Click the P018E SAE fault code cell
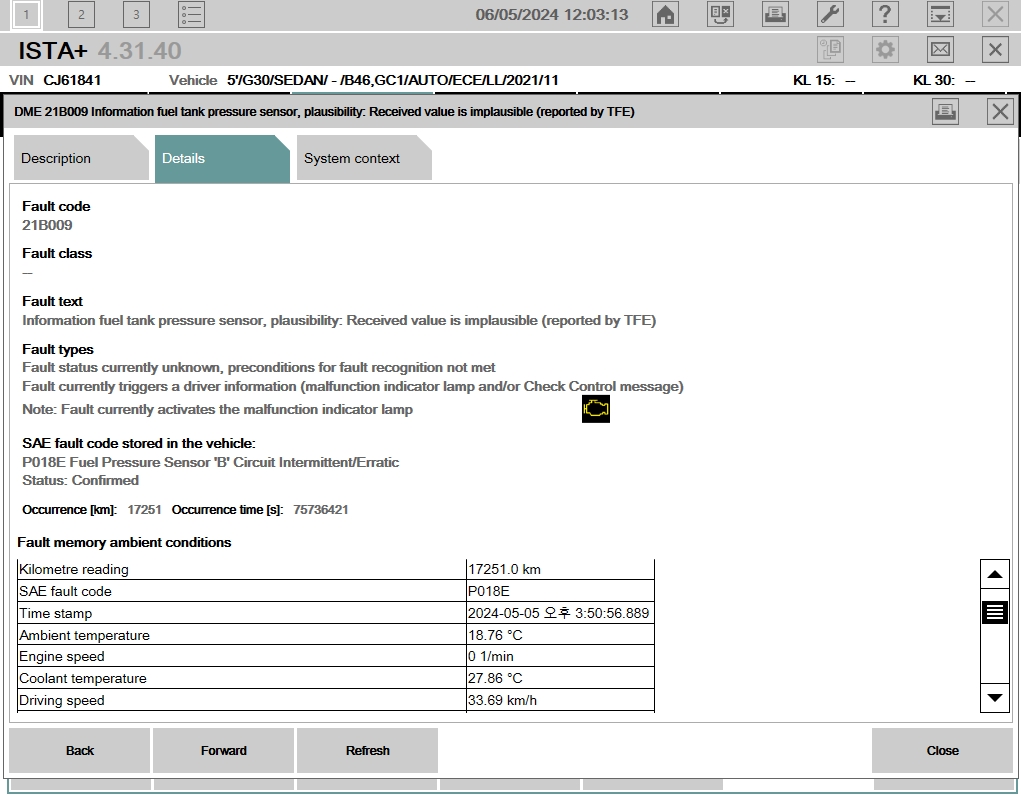1021x796 pixels. click(x=560, y=591)
